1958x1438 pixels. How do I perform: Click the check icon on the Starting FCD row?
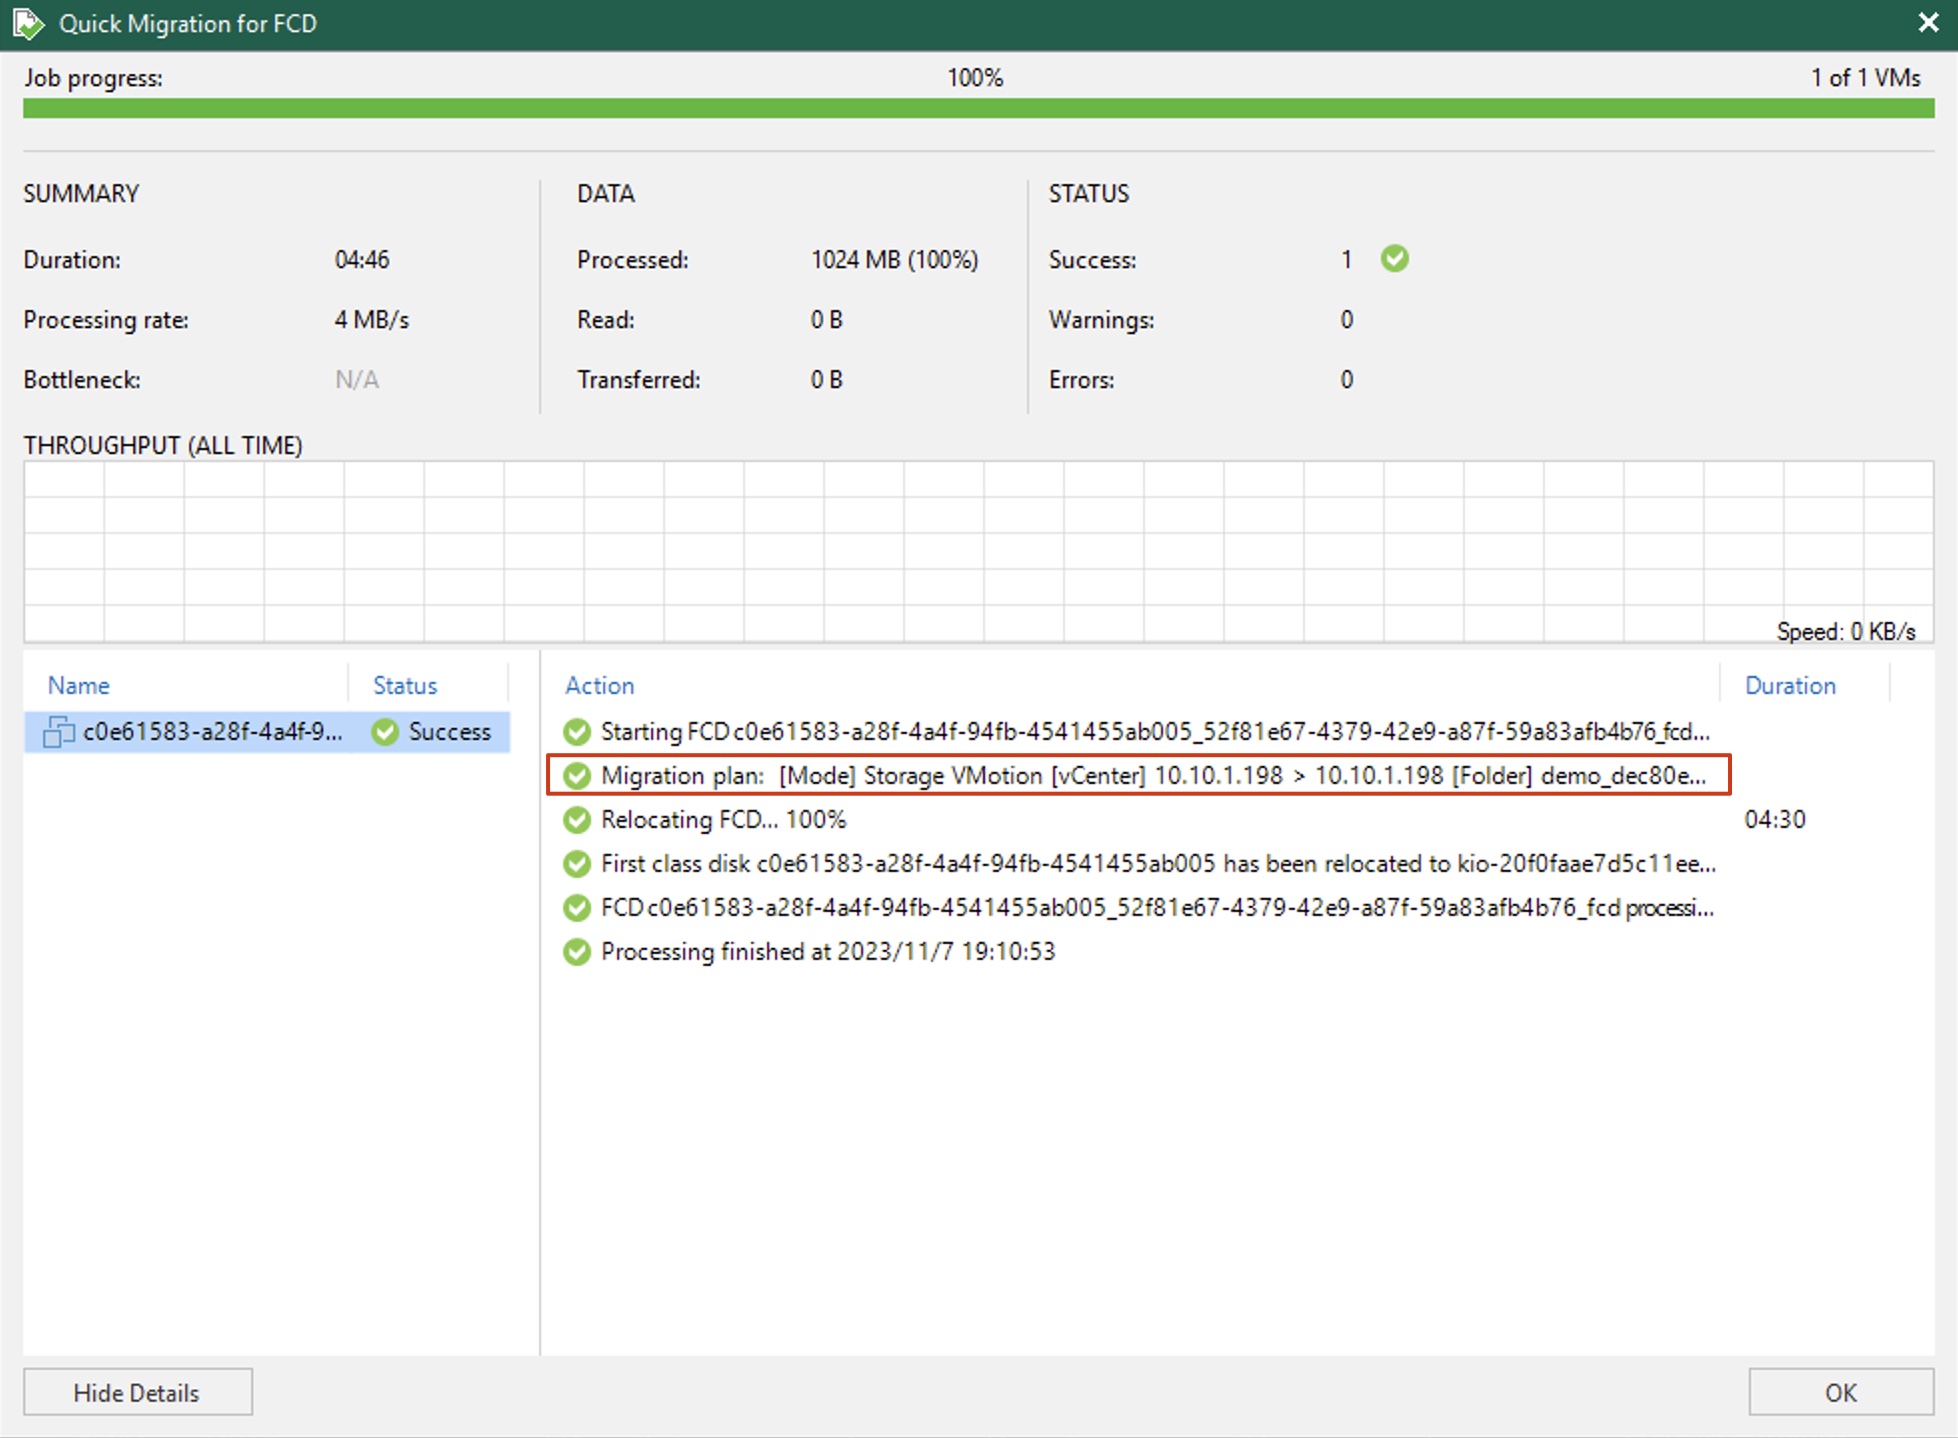pyautogui.click(x=577, y=732)
